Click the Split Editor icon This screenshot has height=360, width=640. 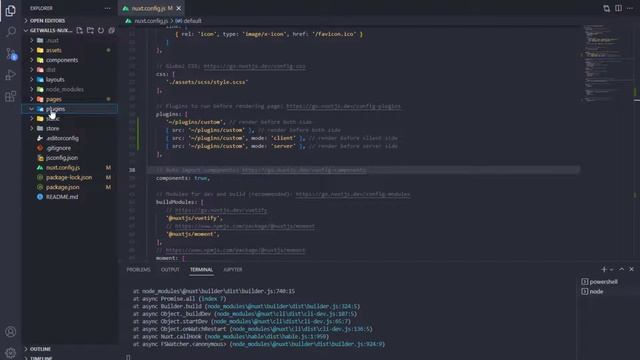pos(618,8)
